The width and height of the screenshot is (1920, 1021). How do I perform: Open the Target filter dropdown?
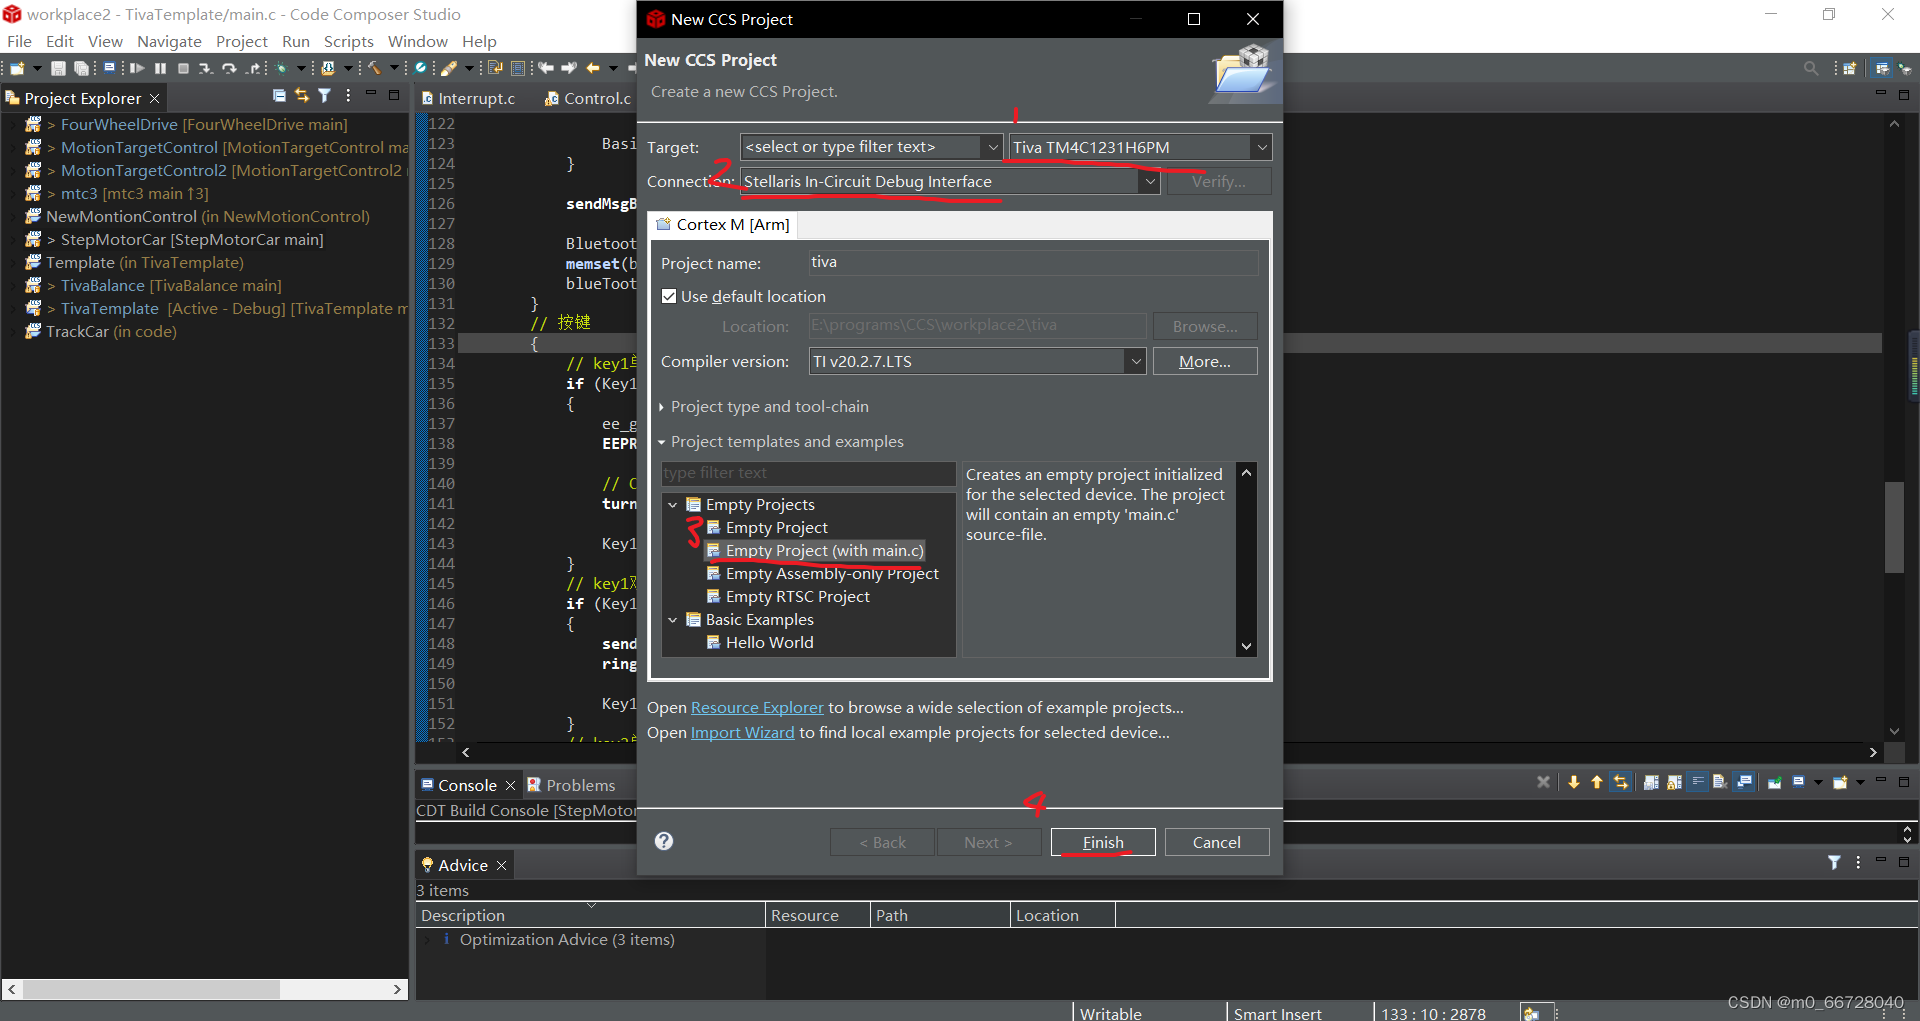click(992, 147)
